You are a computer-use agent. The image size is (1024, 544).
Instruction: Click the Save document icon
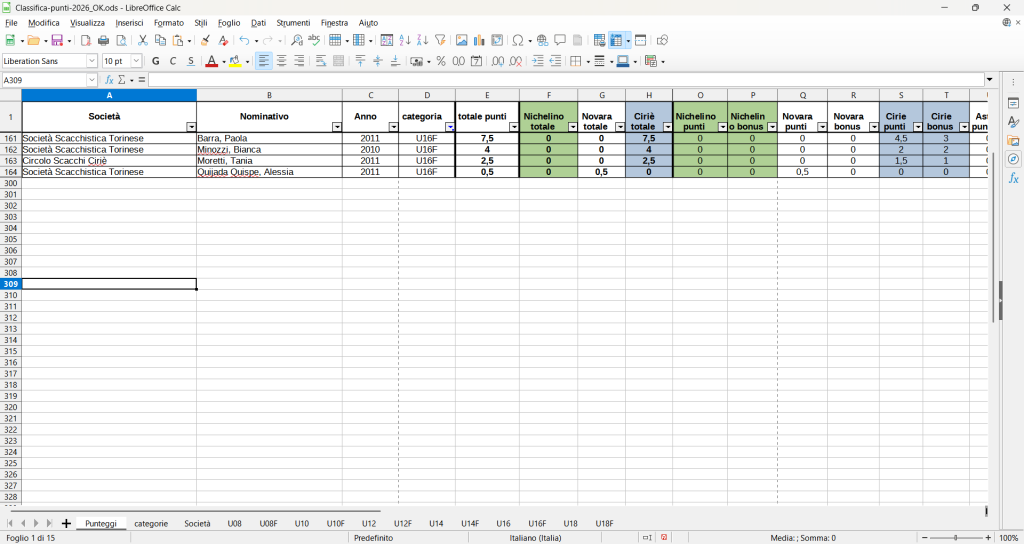coord(57,41)
